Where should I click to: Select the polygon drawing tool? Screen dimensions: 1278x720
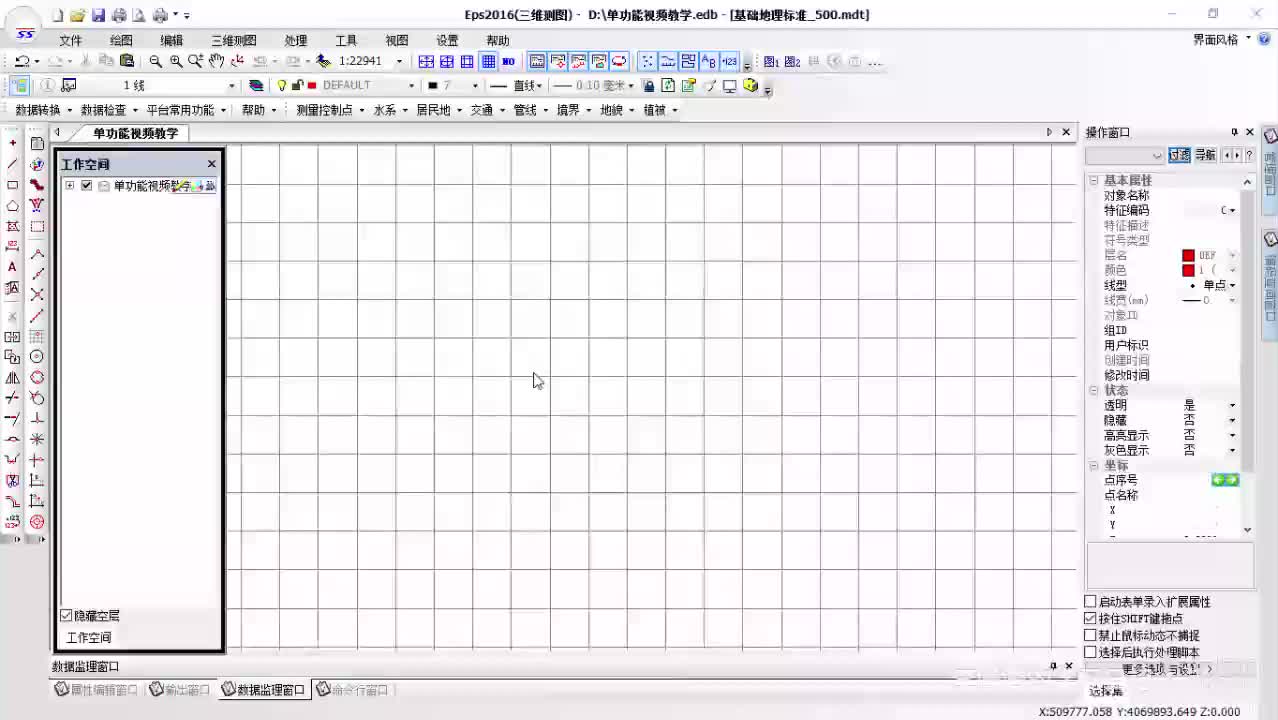[12, 206]
